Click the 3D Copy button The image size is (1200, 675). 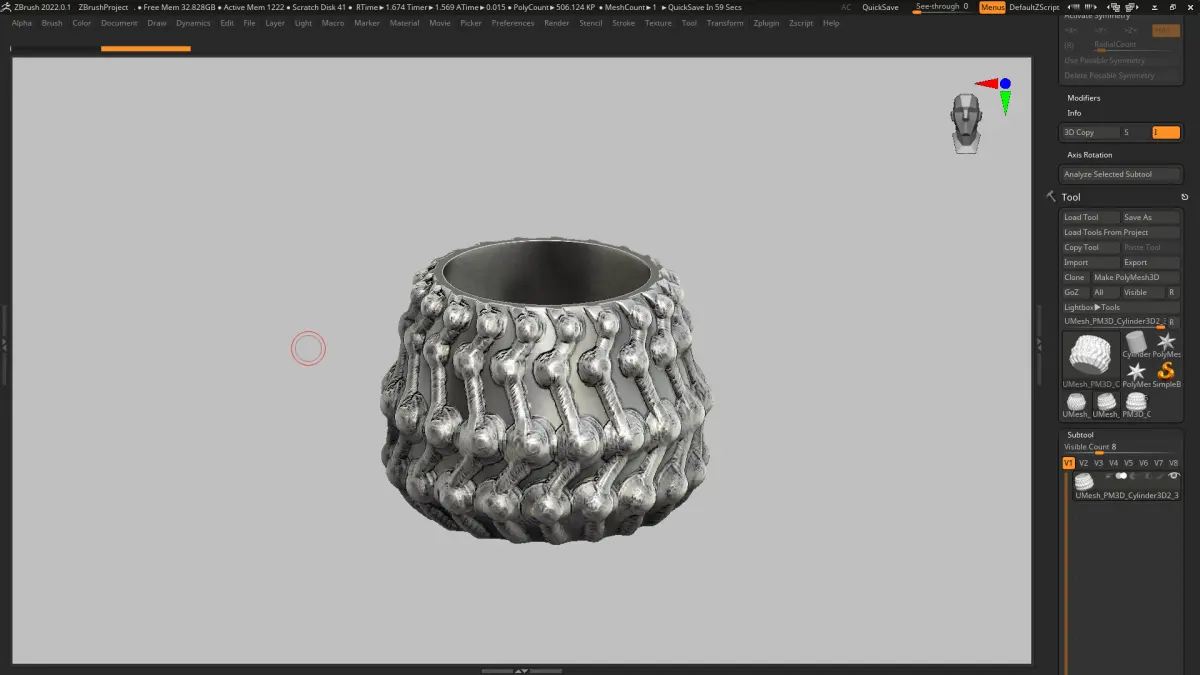pos(1091,132)
